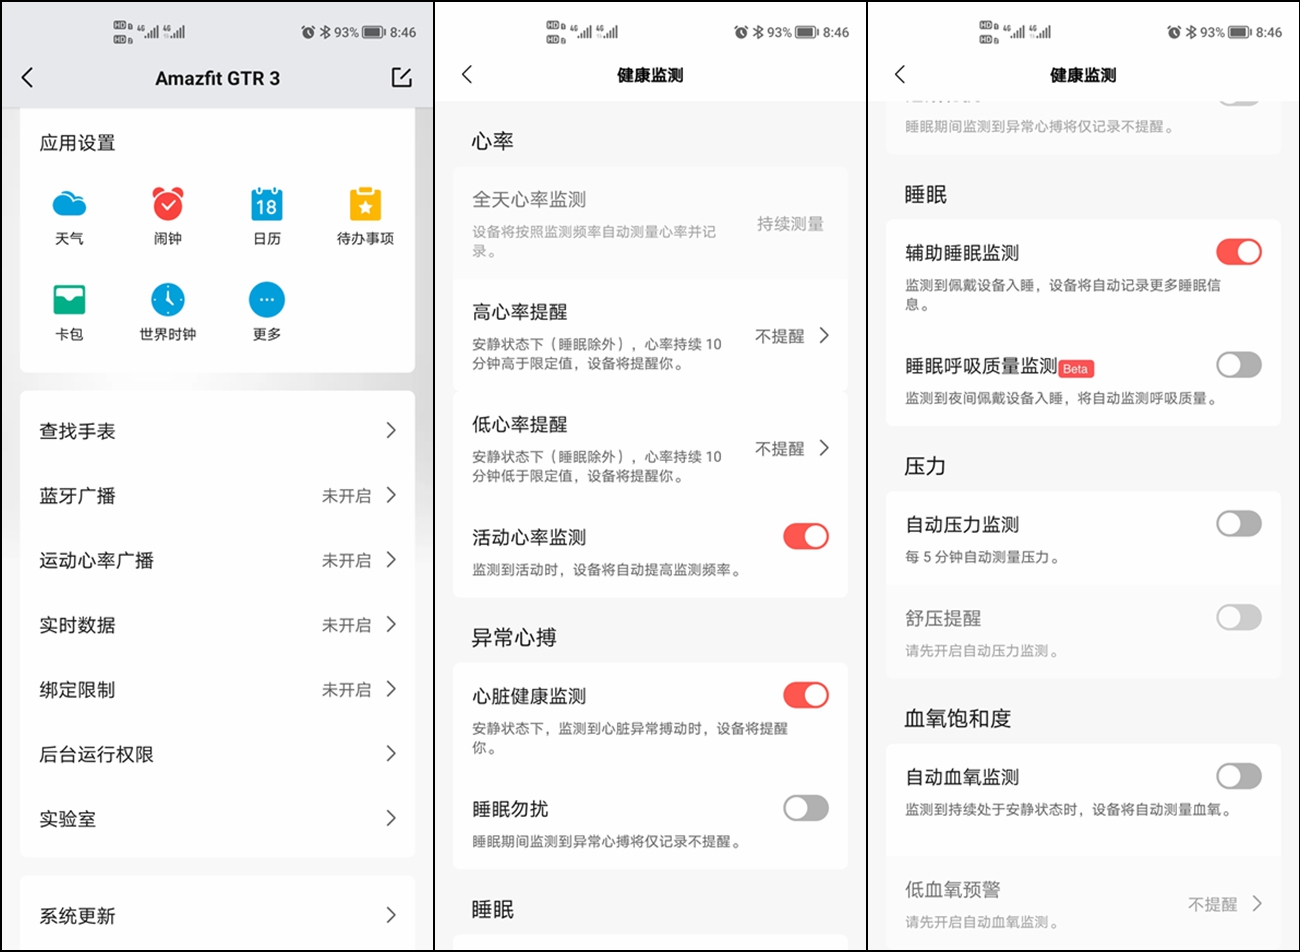Tap 未开启 status for 实时数据

pyautogui.click(x=346, y=625)
